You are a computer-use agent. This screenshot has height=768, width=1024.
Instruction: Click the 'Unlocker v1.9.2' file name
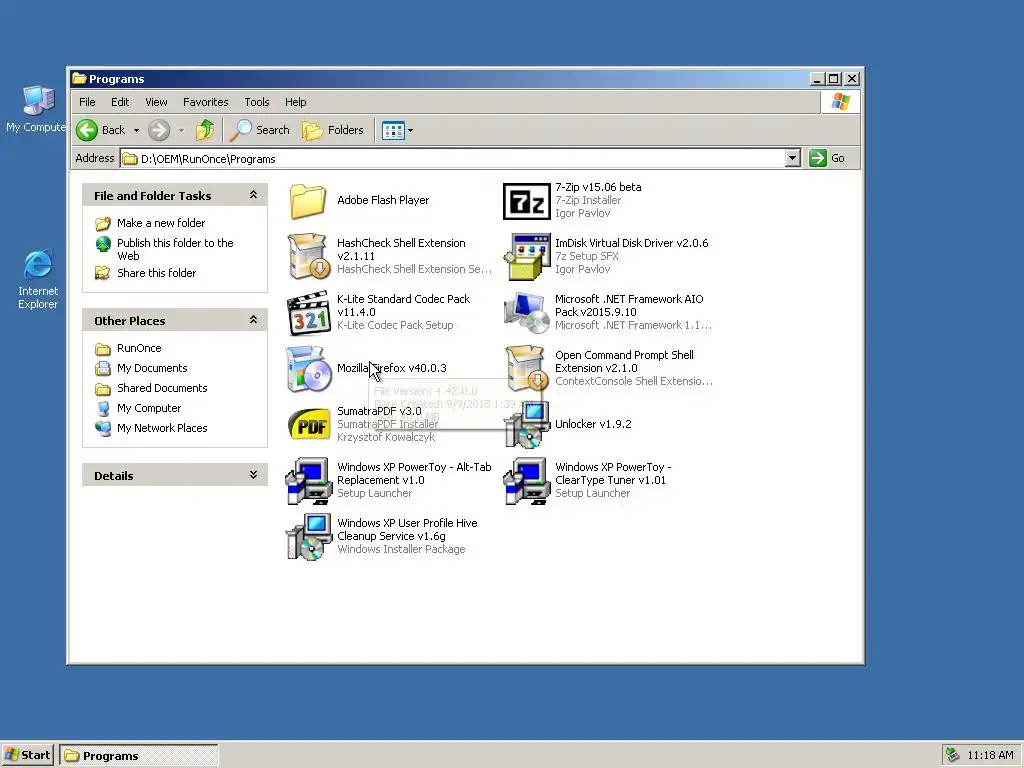pos(593,424)
